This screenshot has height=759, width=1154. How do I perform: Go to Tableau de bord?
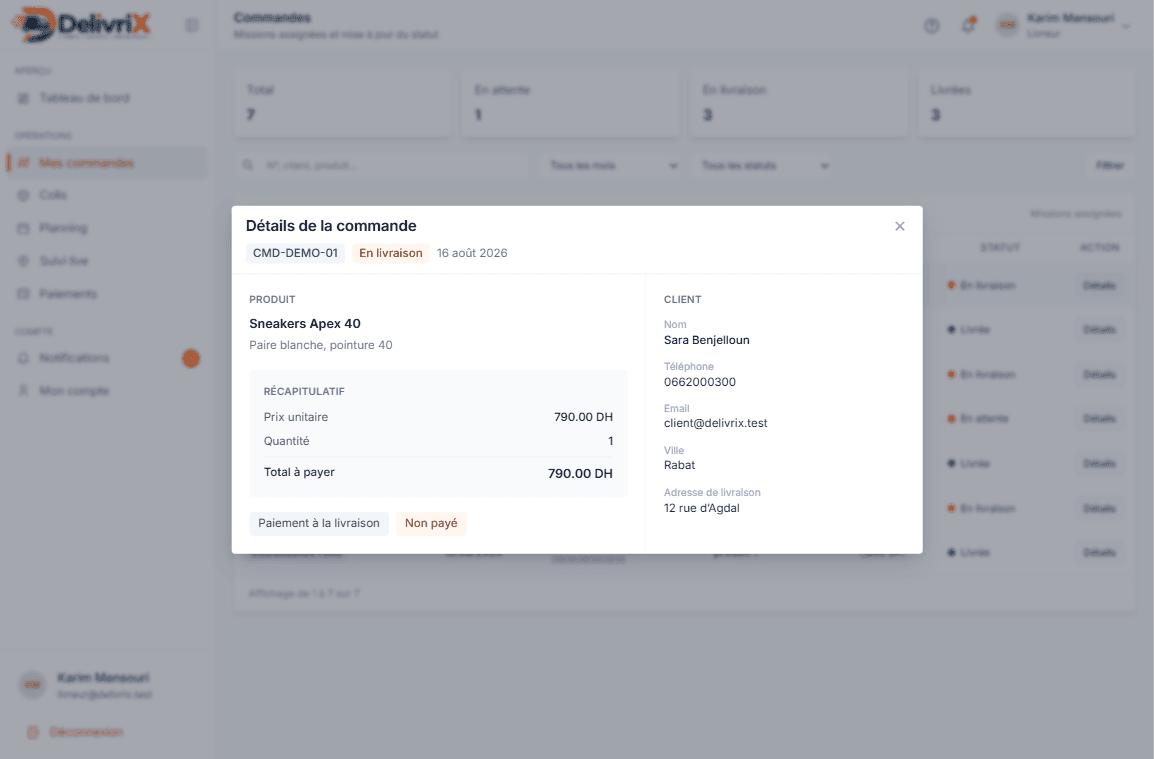click(107, 98)
